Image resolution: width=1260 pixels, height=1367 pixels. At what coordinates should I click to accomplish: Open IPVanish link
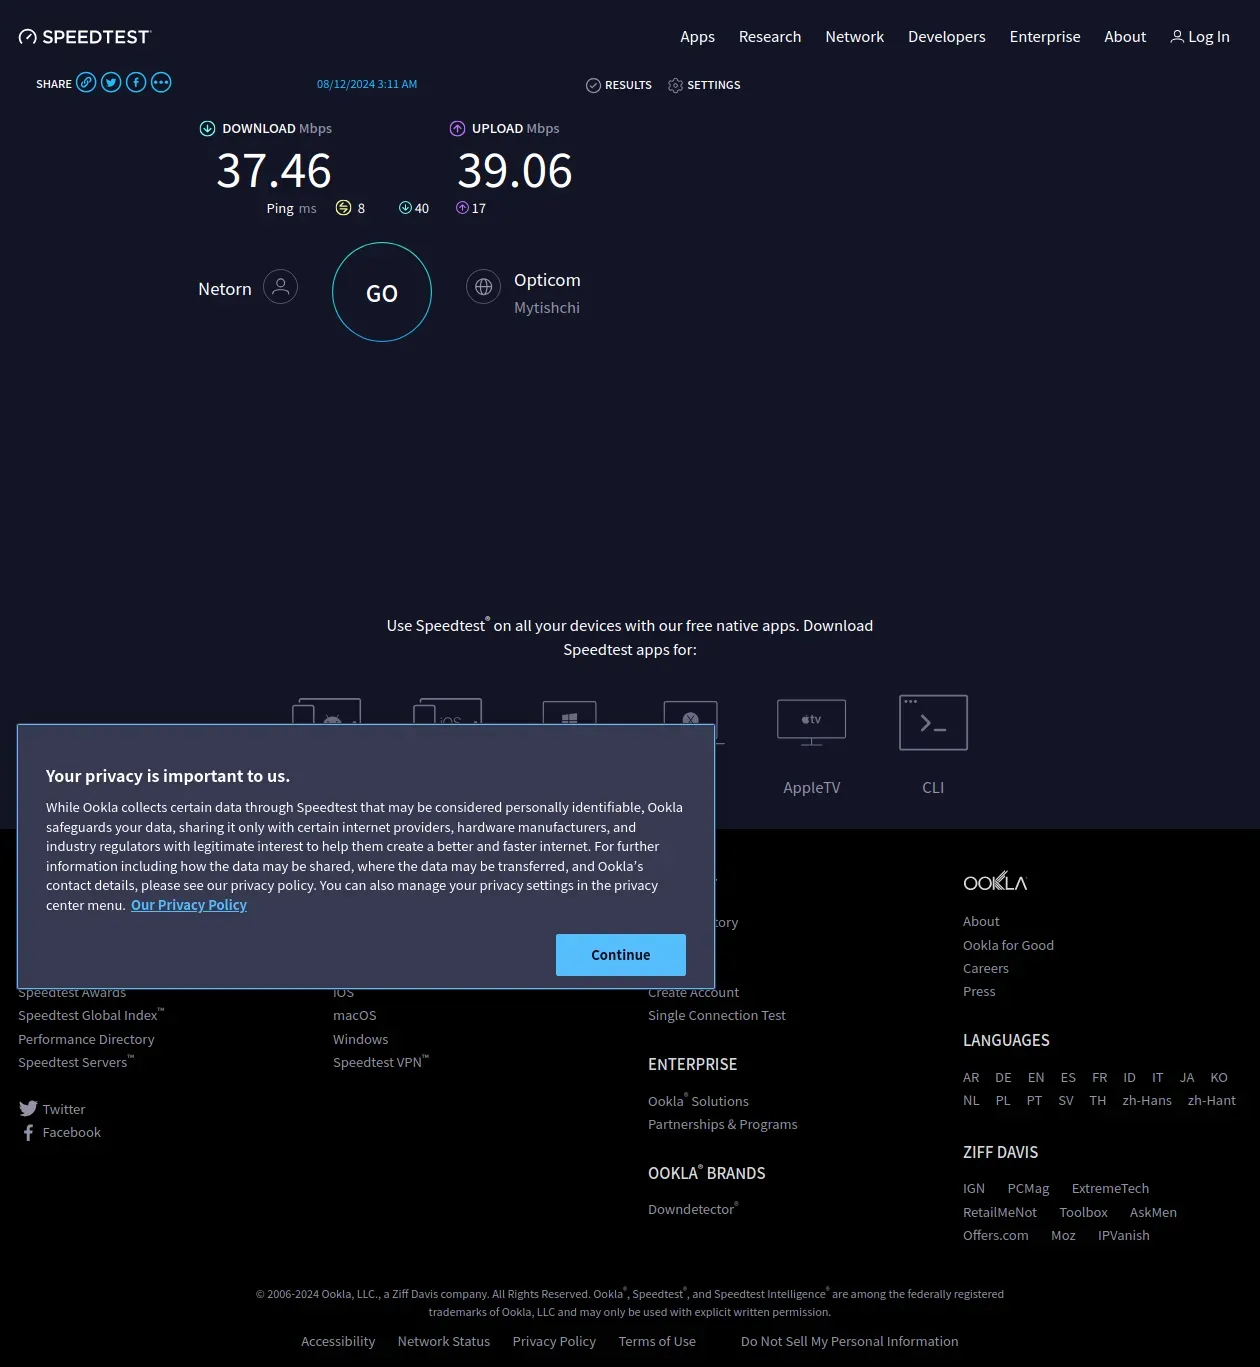[1124, 1235]
